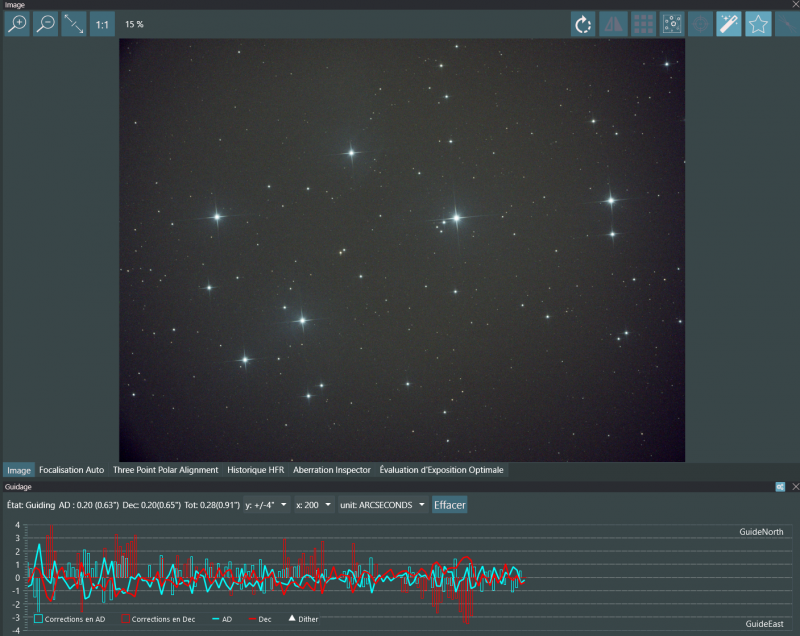The image size is (800, 636).
Task: Click the Guidage panel title
Action: [18, 487]
